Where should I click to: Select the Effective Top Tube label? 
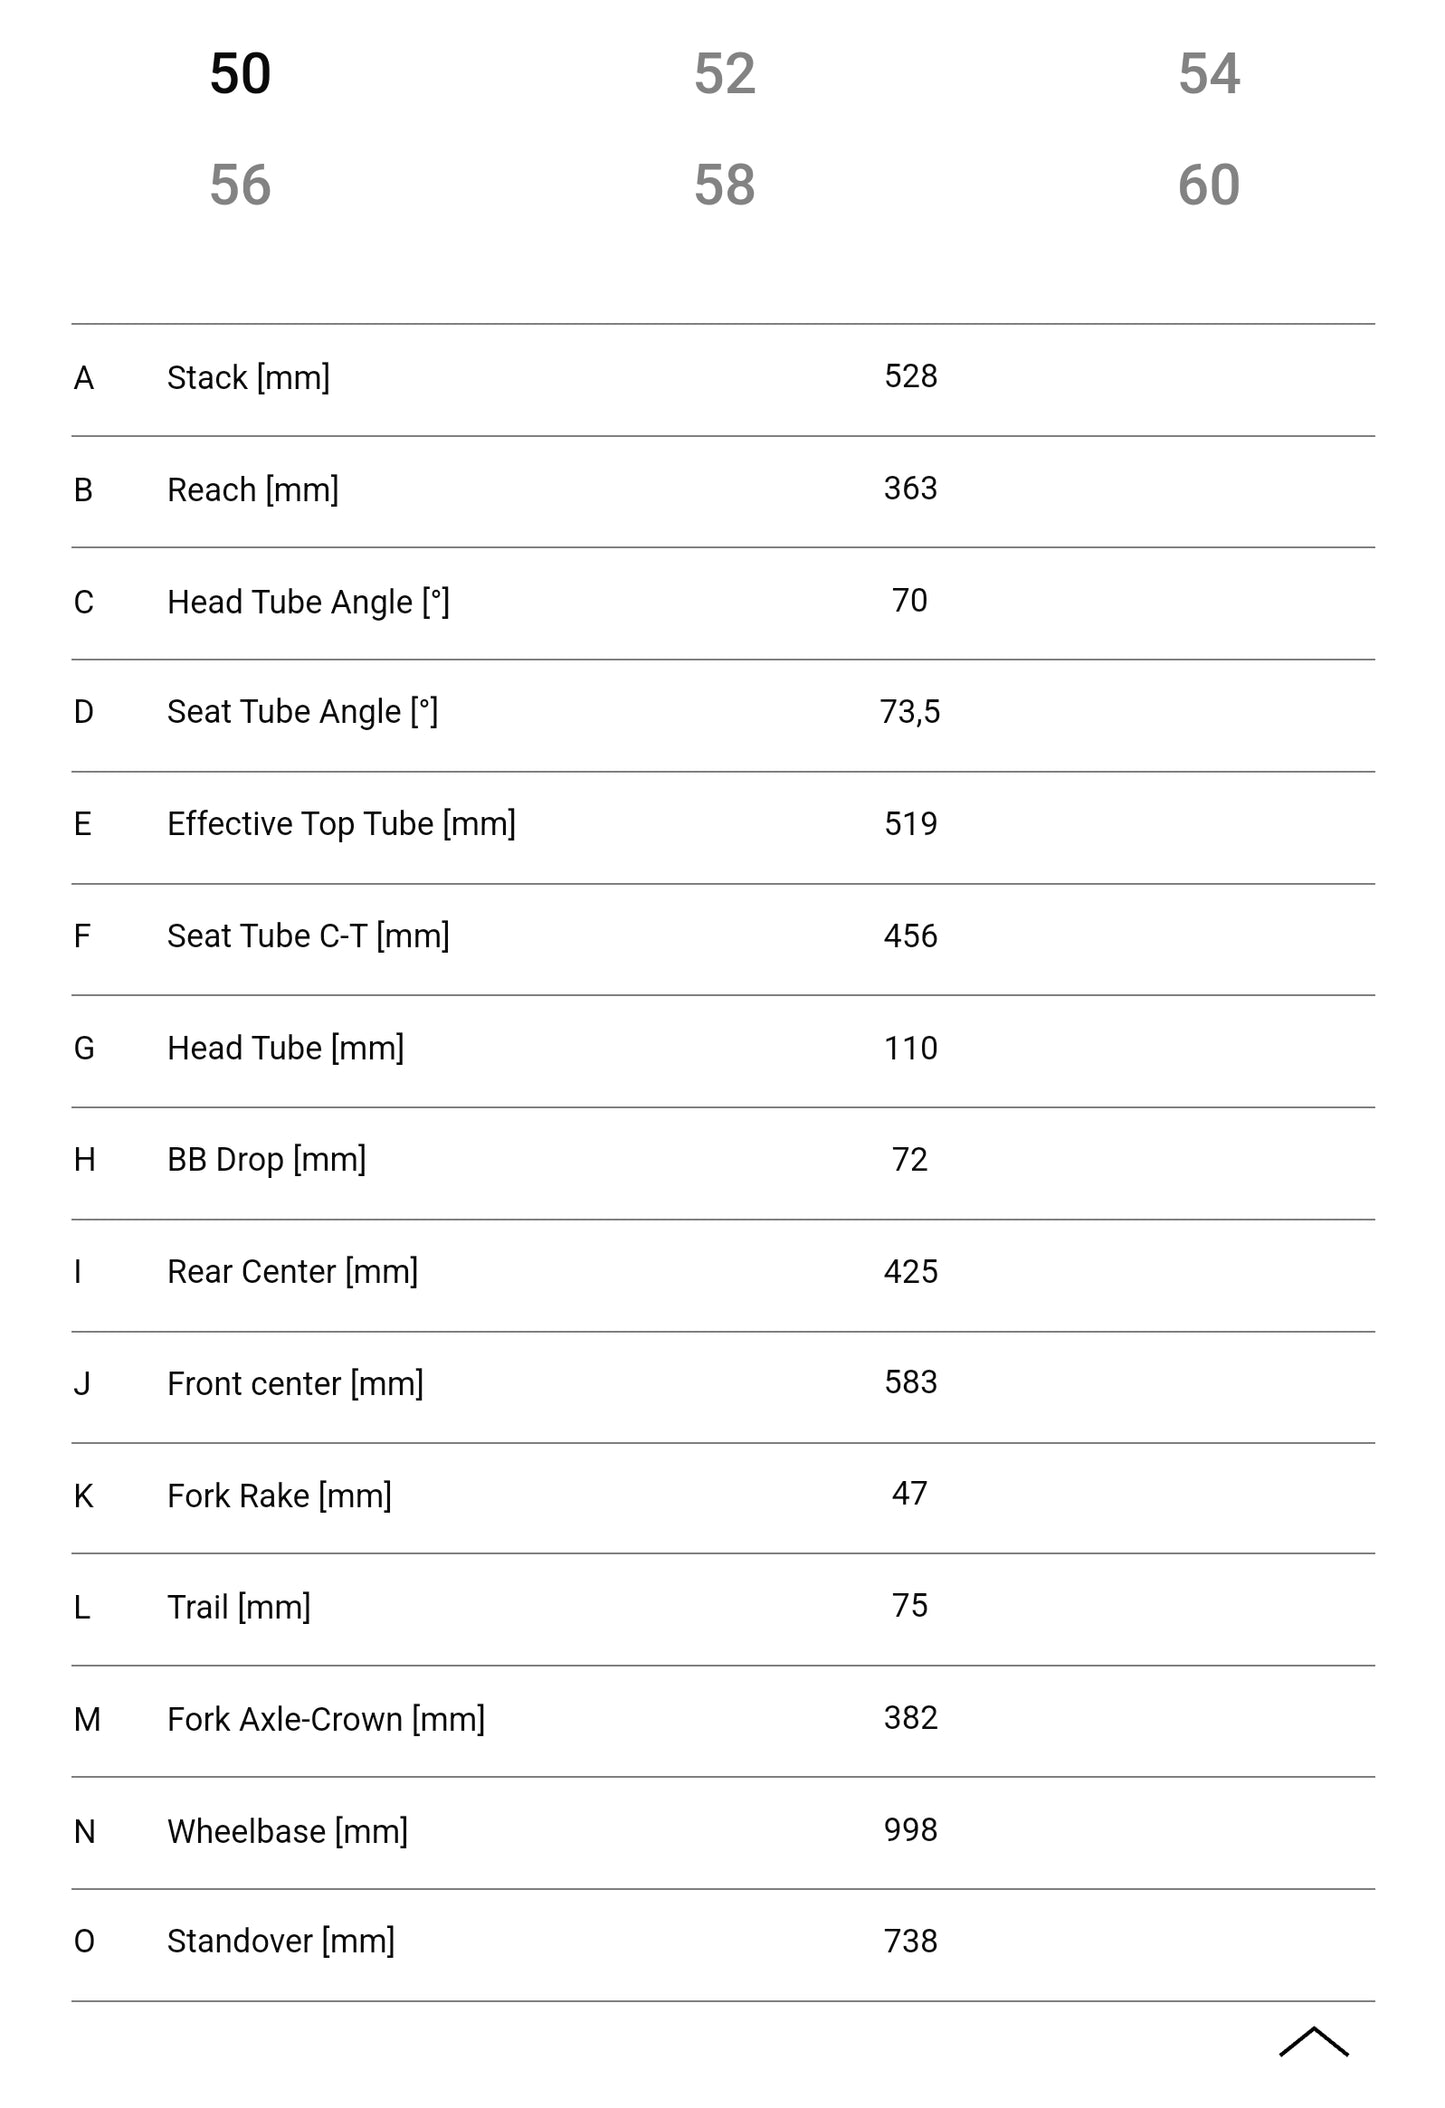point(341,824)
